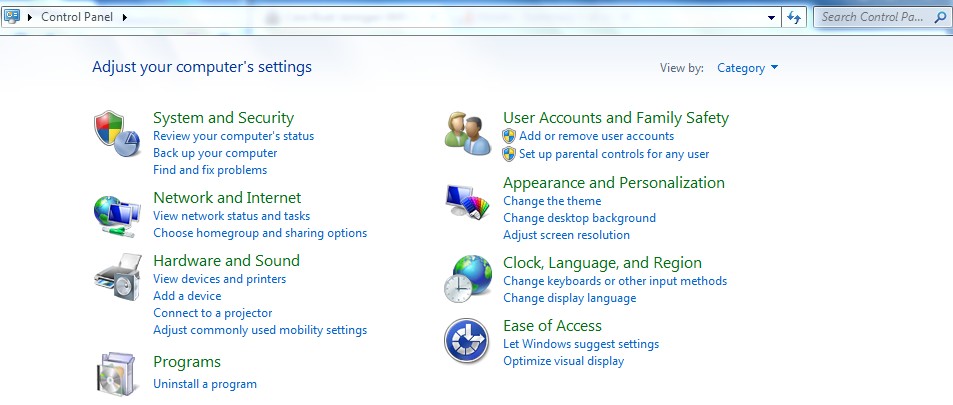This screenshot has width=953, height=405.
Task: Select Uninstall a program
Action: [205, 384]
